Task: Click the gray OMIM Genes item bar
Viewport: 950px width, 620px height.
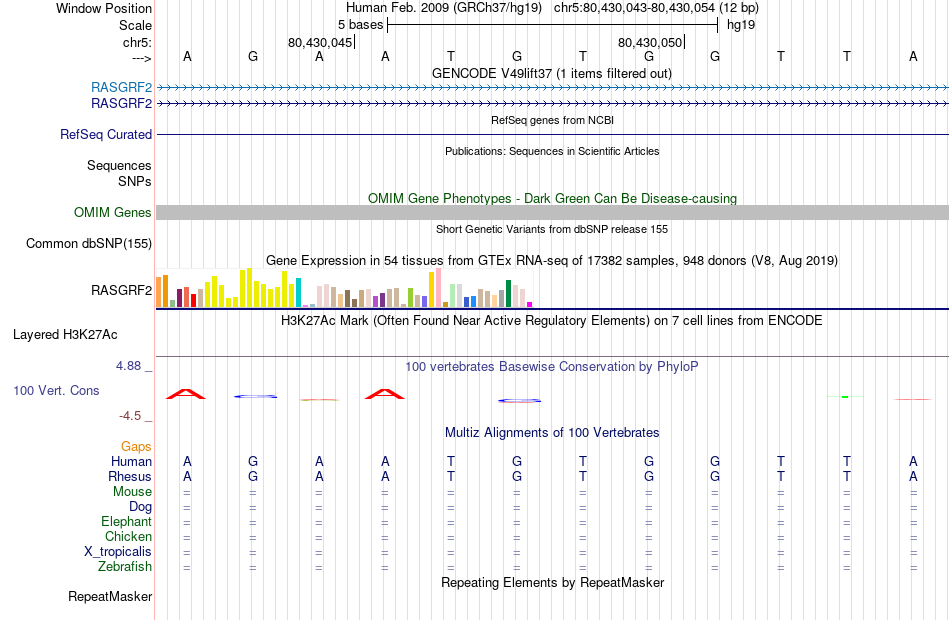Action: click(x=552, y=212)
